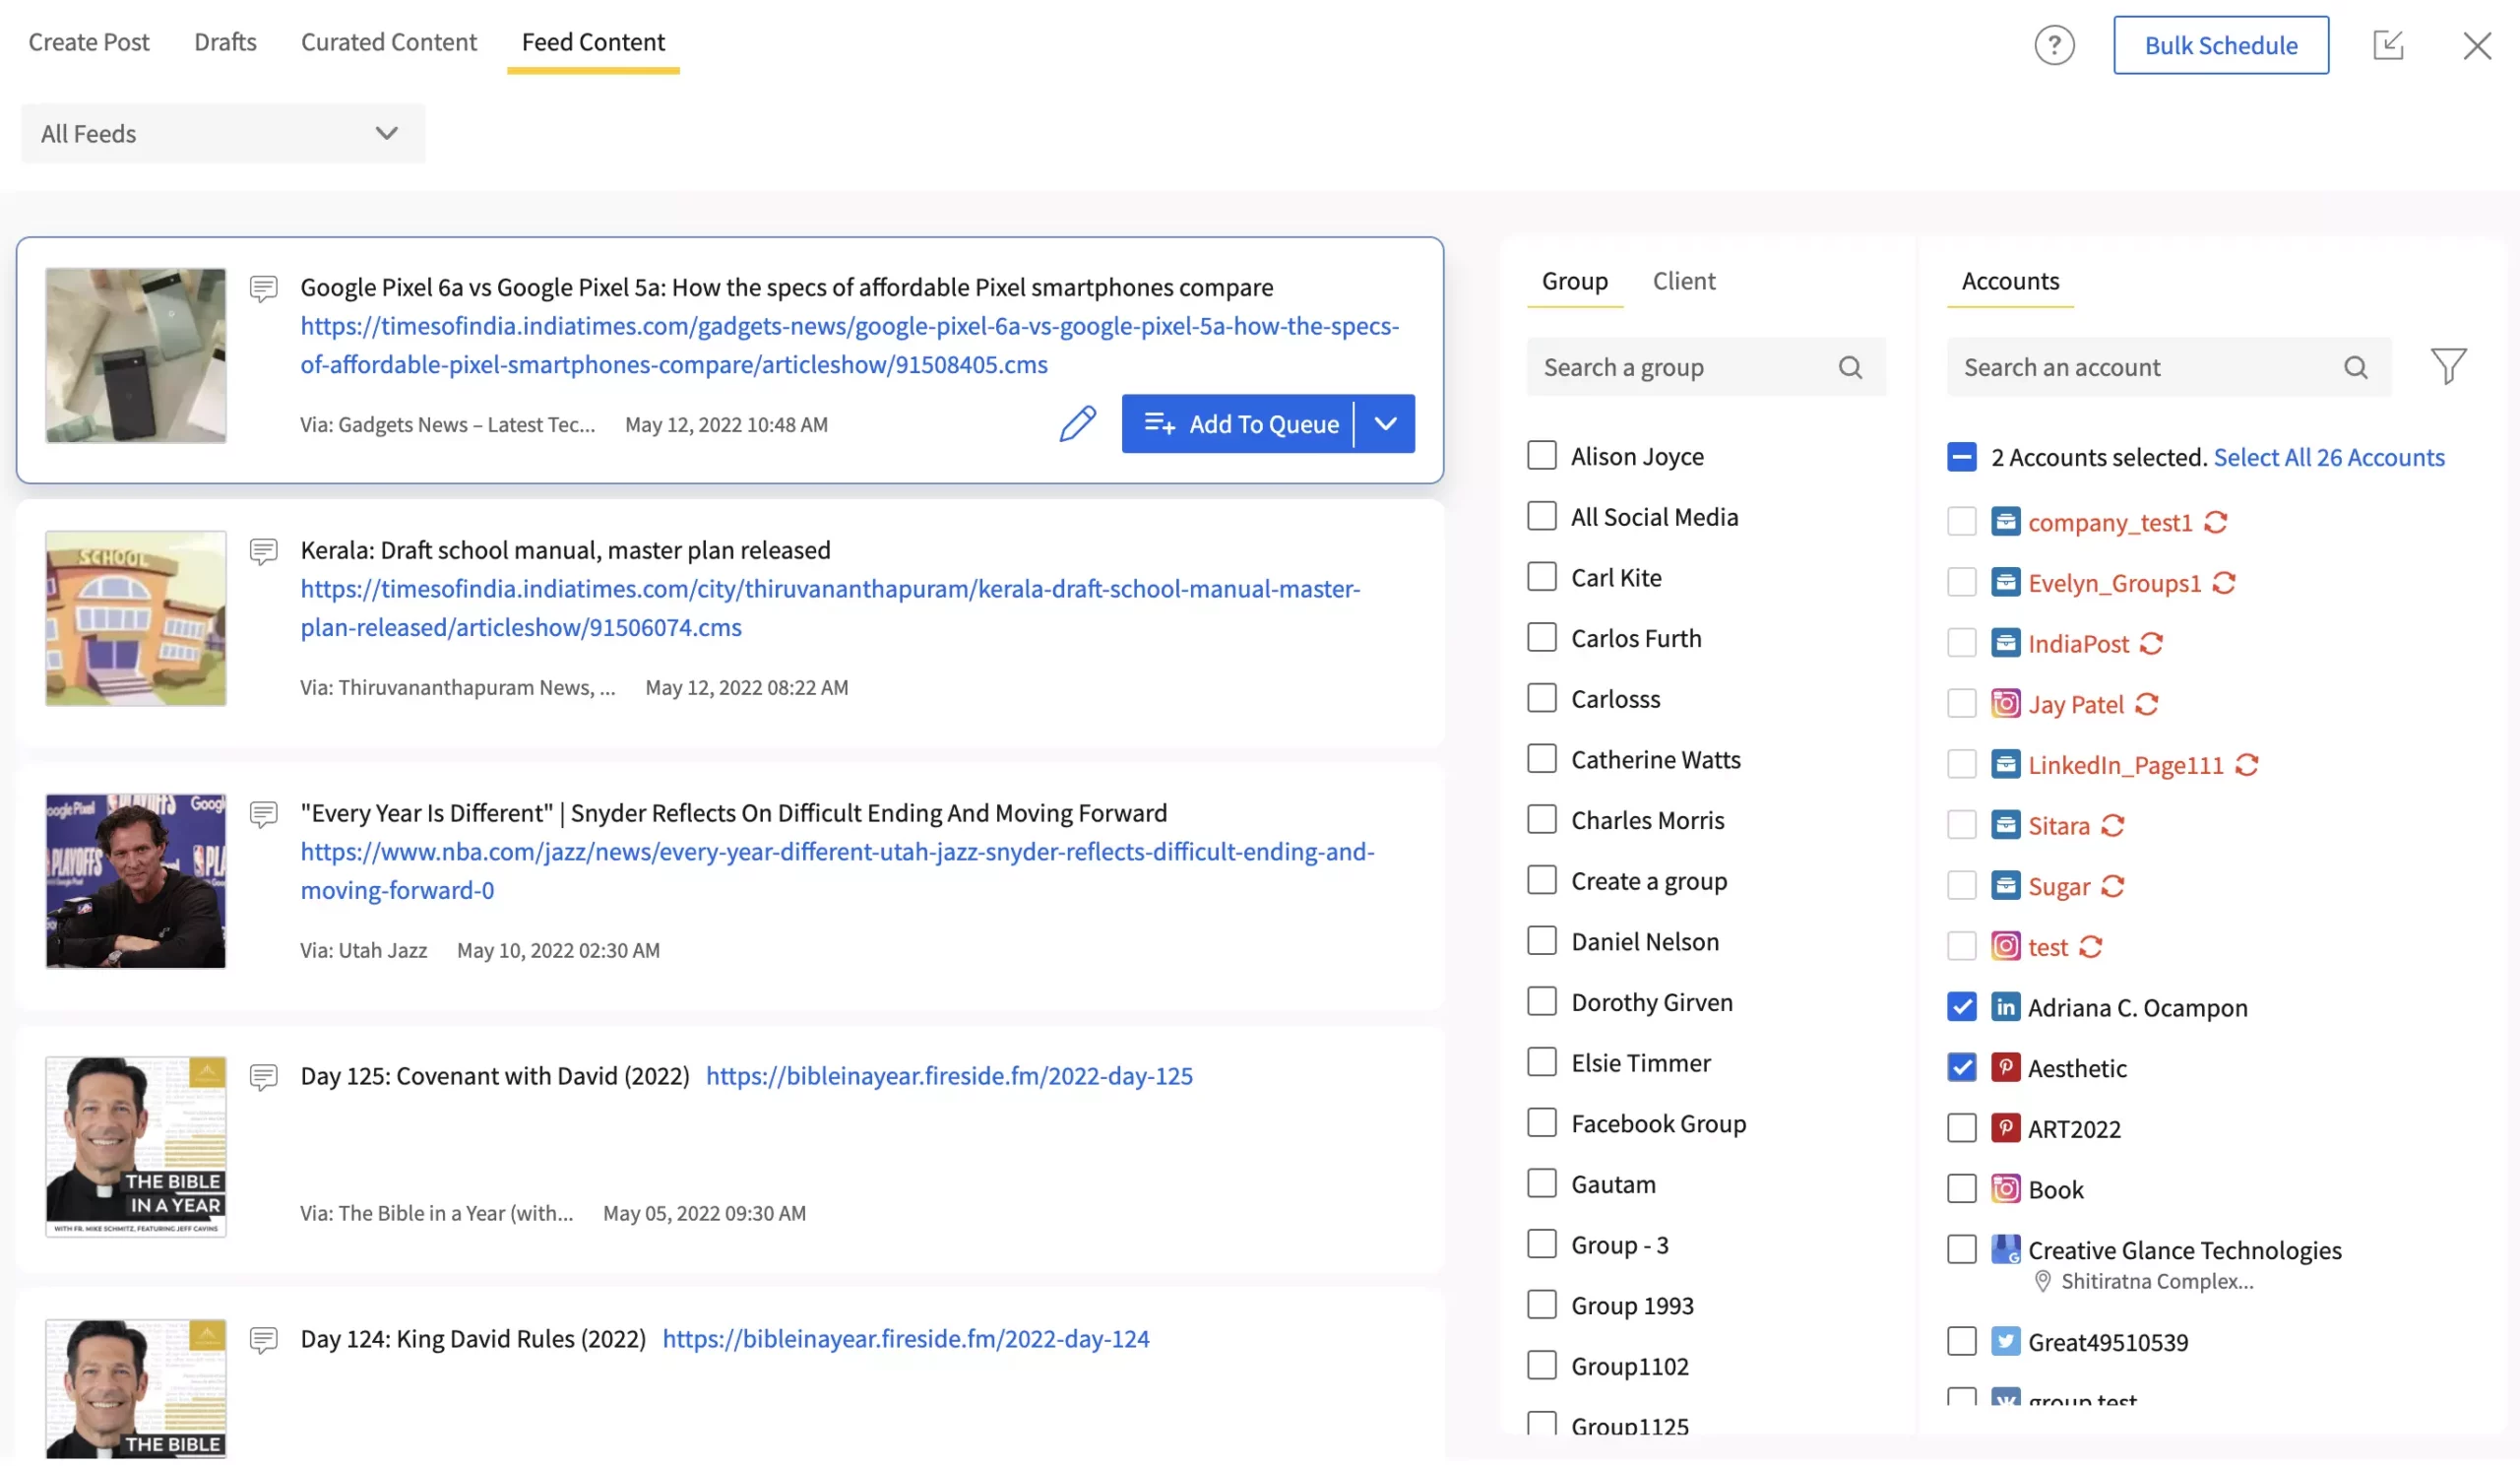Uncheck the Adriana C. Ocampon account
Screen dimensions: 2520x1466
tap(1961, 1007)
